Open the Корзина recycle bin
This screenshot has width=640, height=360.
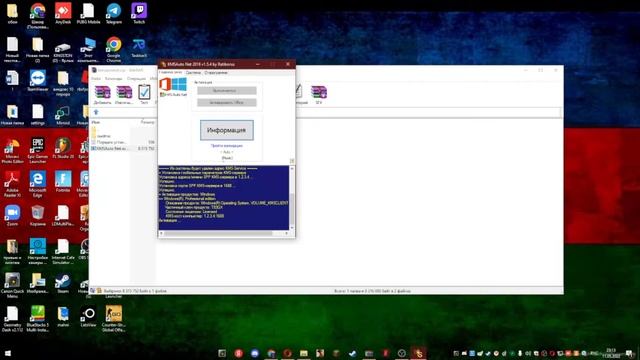(x=38, y=216)
